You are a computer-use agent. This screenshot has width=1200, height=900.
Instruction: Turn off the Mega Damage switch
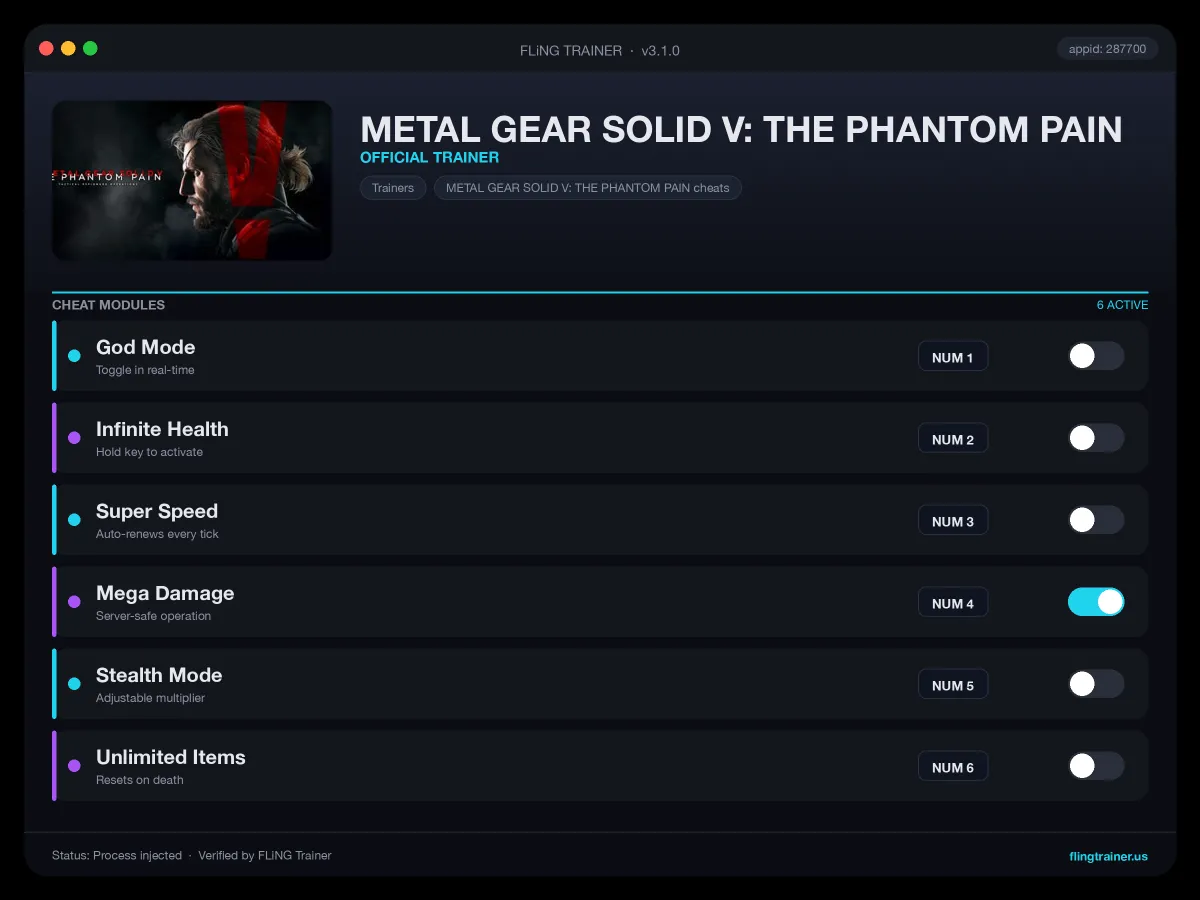click(1096, 602)
